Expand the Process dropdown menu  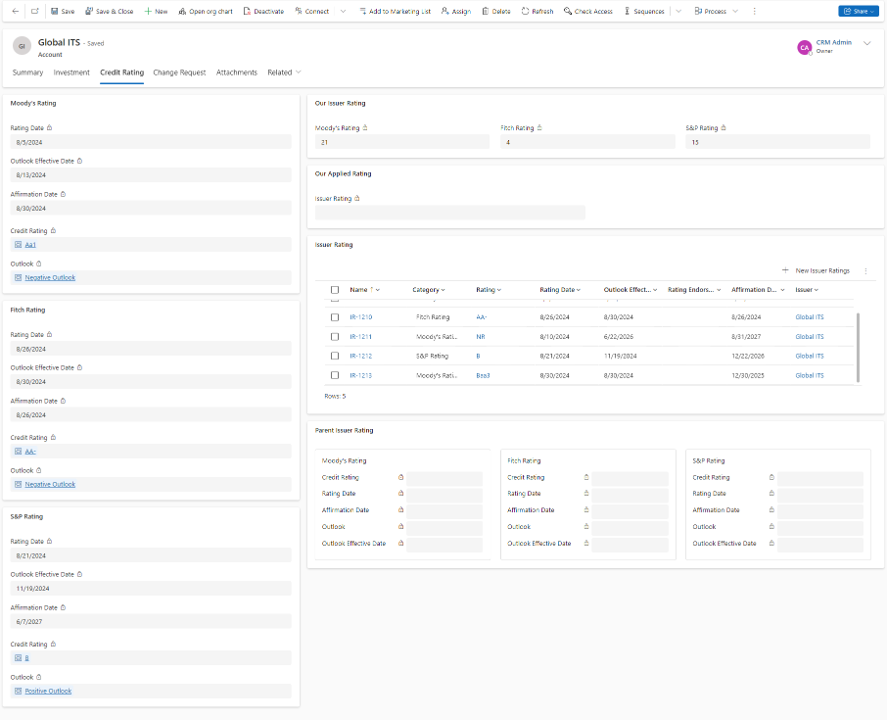click(716, 11)
